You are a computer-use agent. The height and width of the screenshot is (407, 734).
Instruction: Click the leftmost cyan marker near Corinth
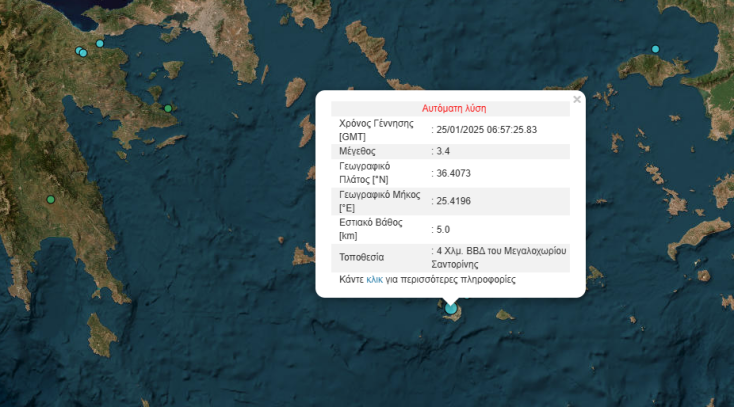[79, 50]
